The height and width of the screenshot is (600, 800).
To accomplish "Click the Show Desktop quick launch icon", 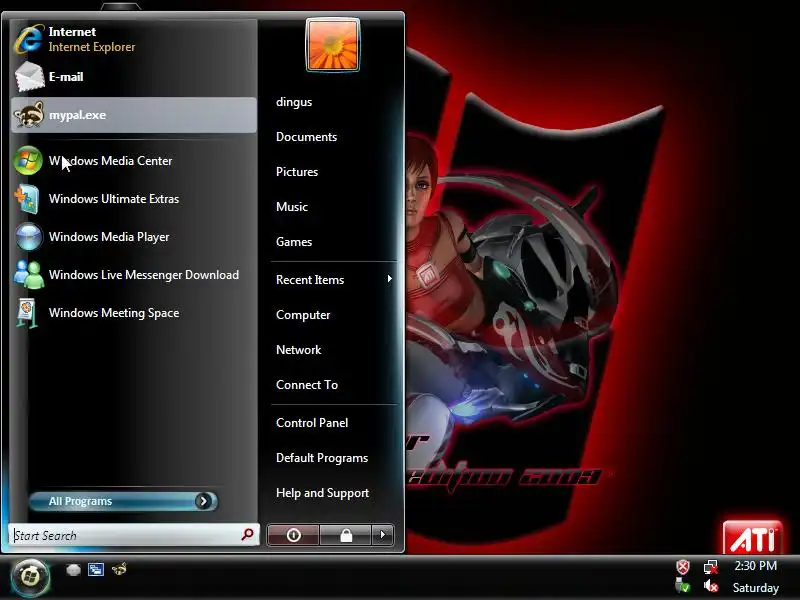I will (x=73, y=569).
